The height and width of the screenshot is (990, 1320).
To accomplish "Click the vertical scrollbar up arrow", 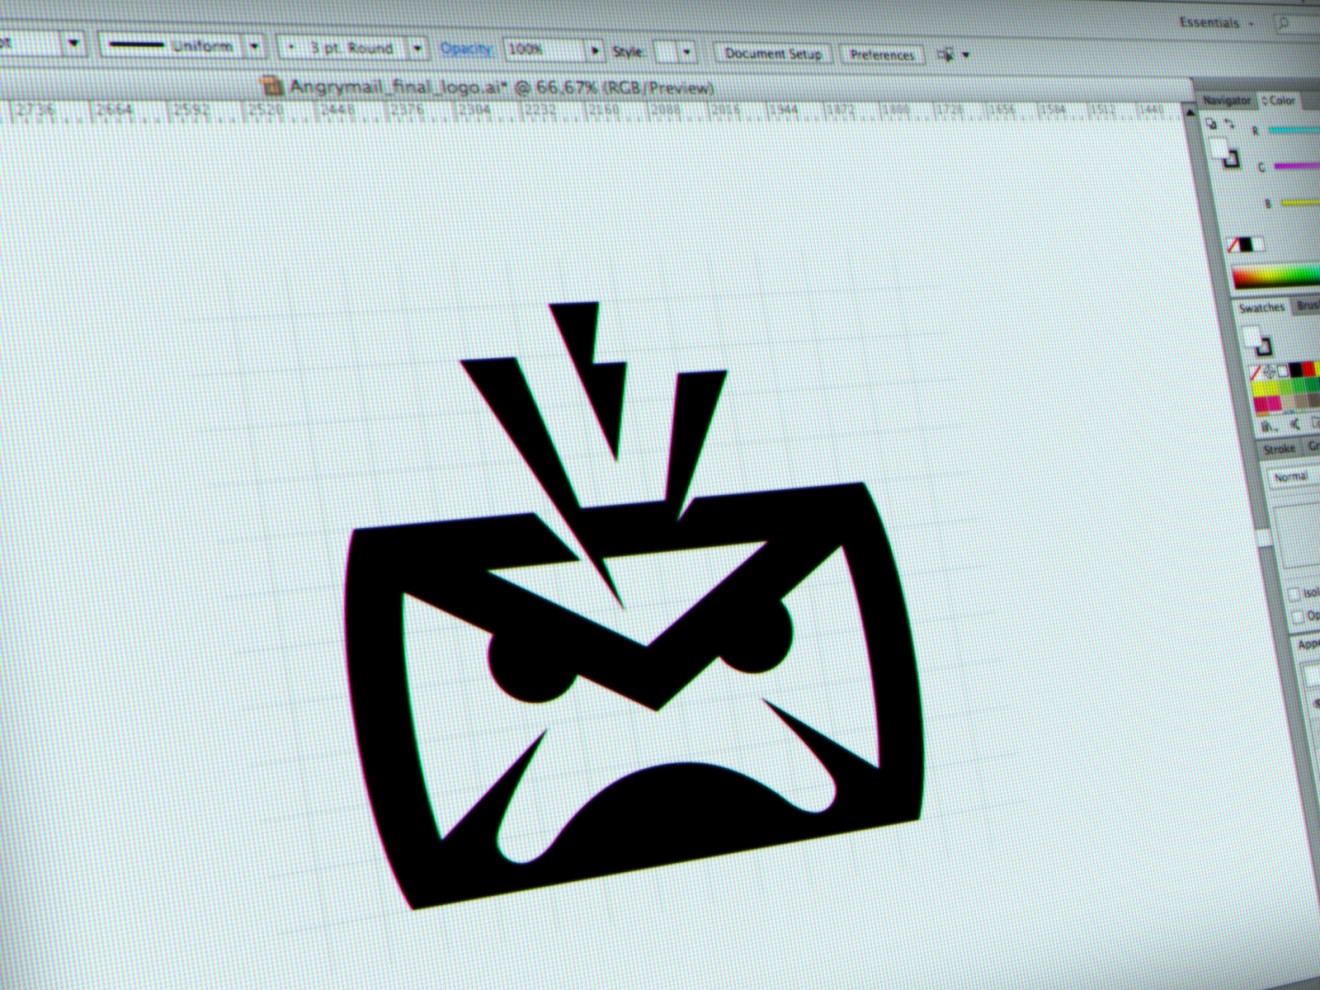I will click(1189, 114).
